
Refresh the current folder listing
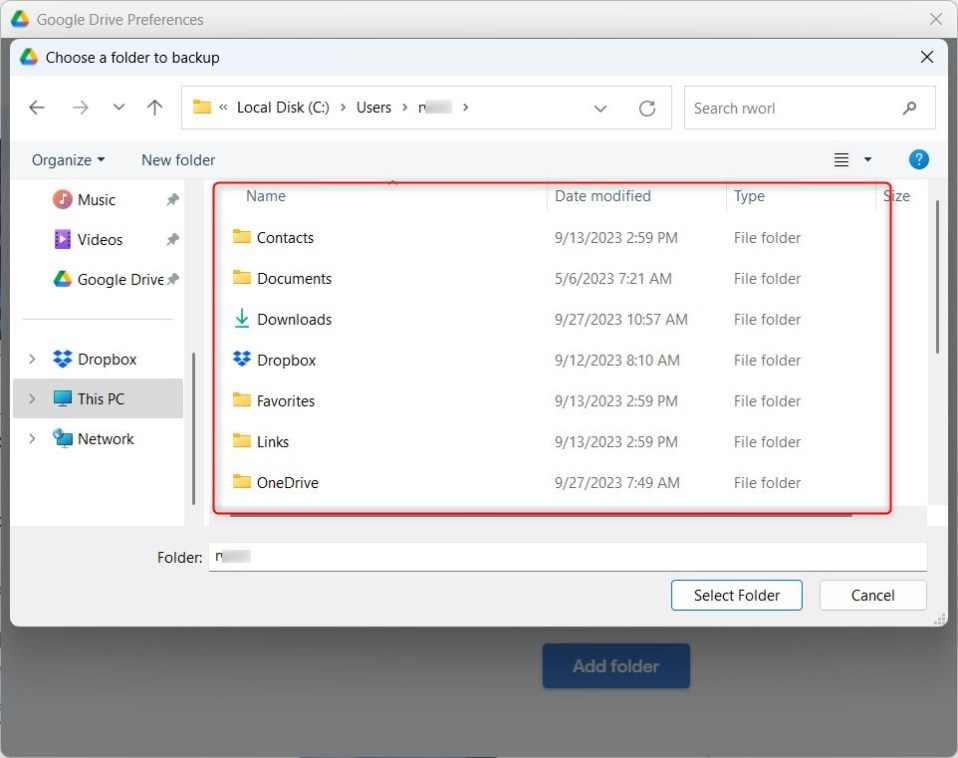(647, 108)
